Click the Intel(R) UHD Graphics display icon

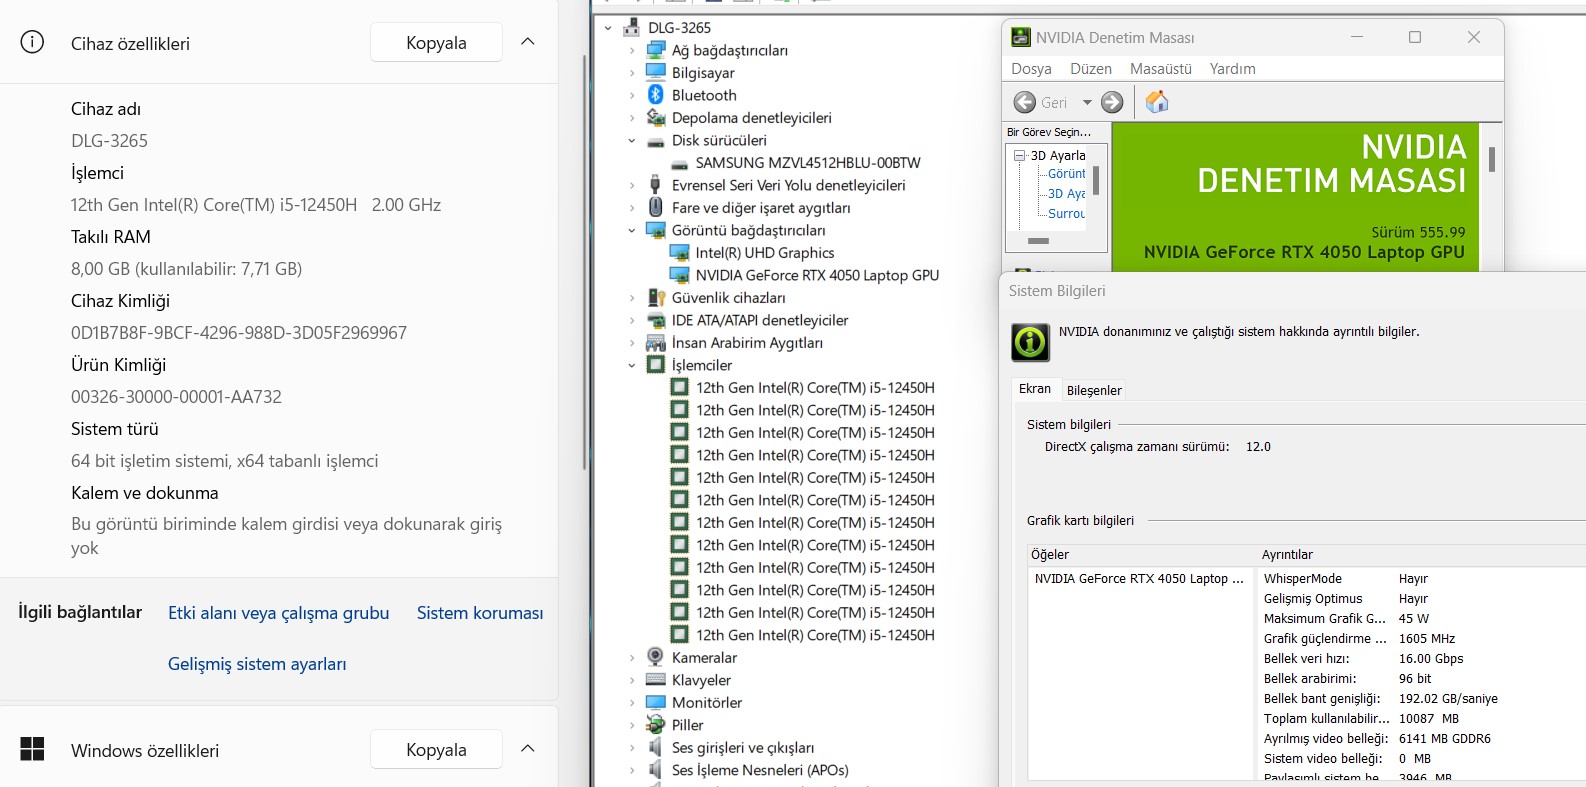[x=680, y=253]
